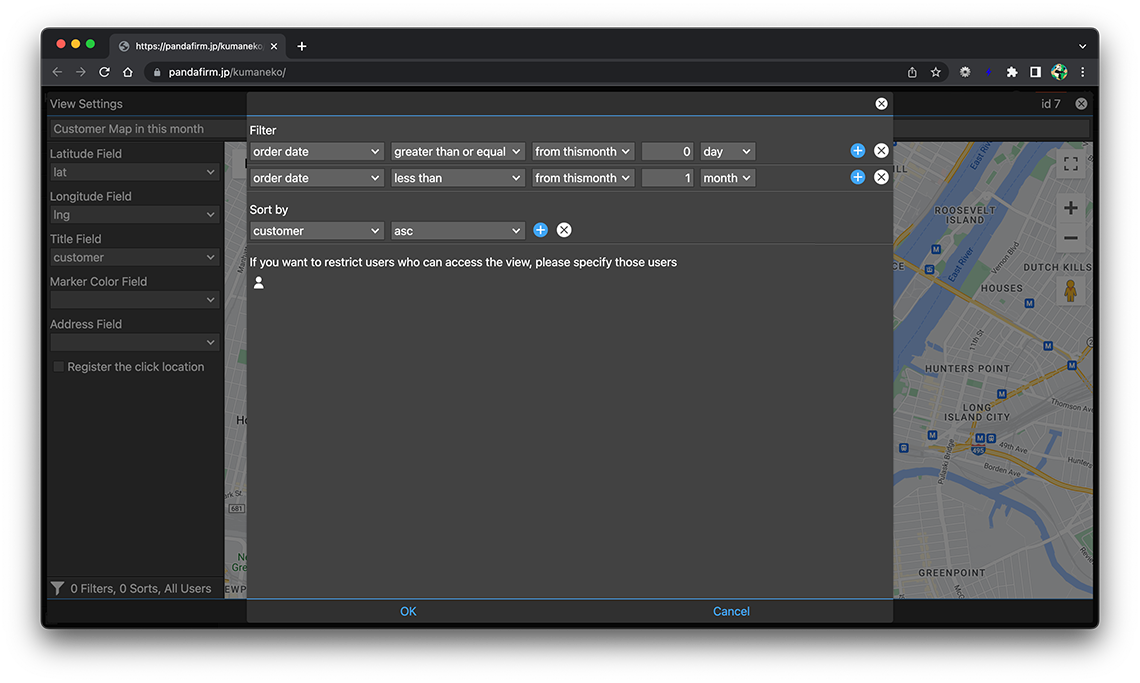Enable Register the click location checkbox
Screen dimensions: 1140x683
tap(59, 367)
